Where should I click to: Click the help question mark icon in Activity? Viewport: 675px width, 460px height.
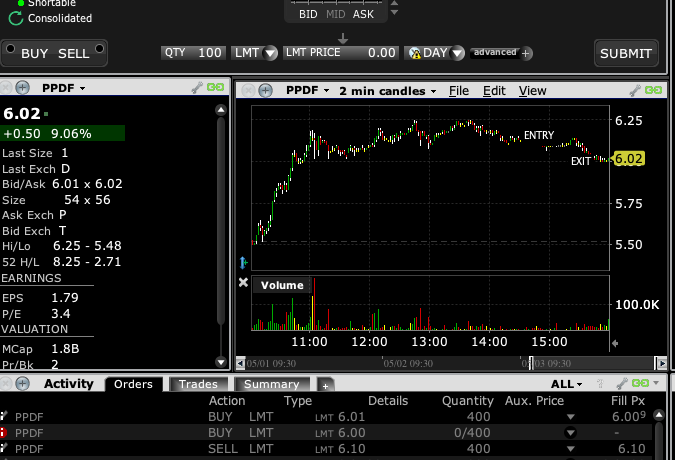[601, 383]
